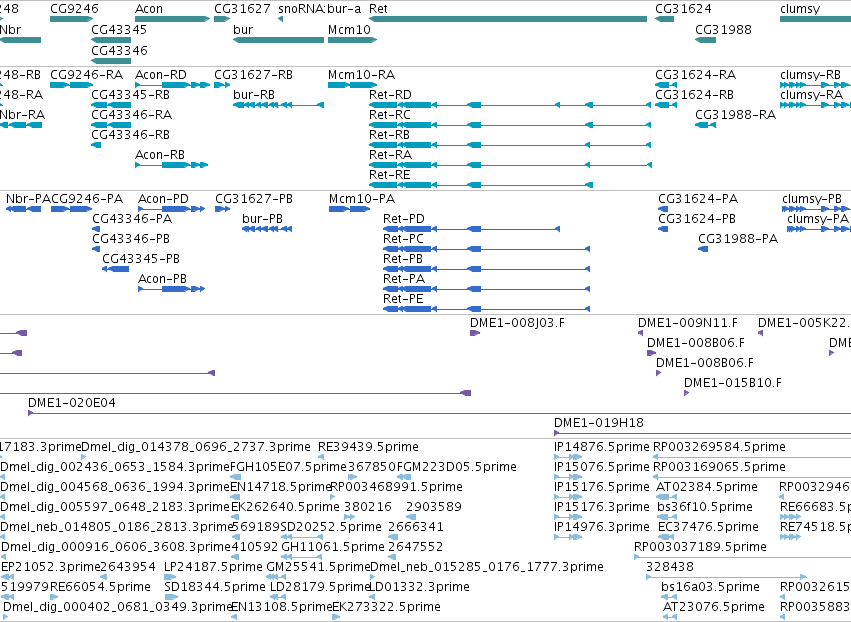The width and height of the screenshot is (851, 622).
Task: Open transcript Ret-RD
Action: [390, 94]
